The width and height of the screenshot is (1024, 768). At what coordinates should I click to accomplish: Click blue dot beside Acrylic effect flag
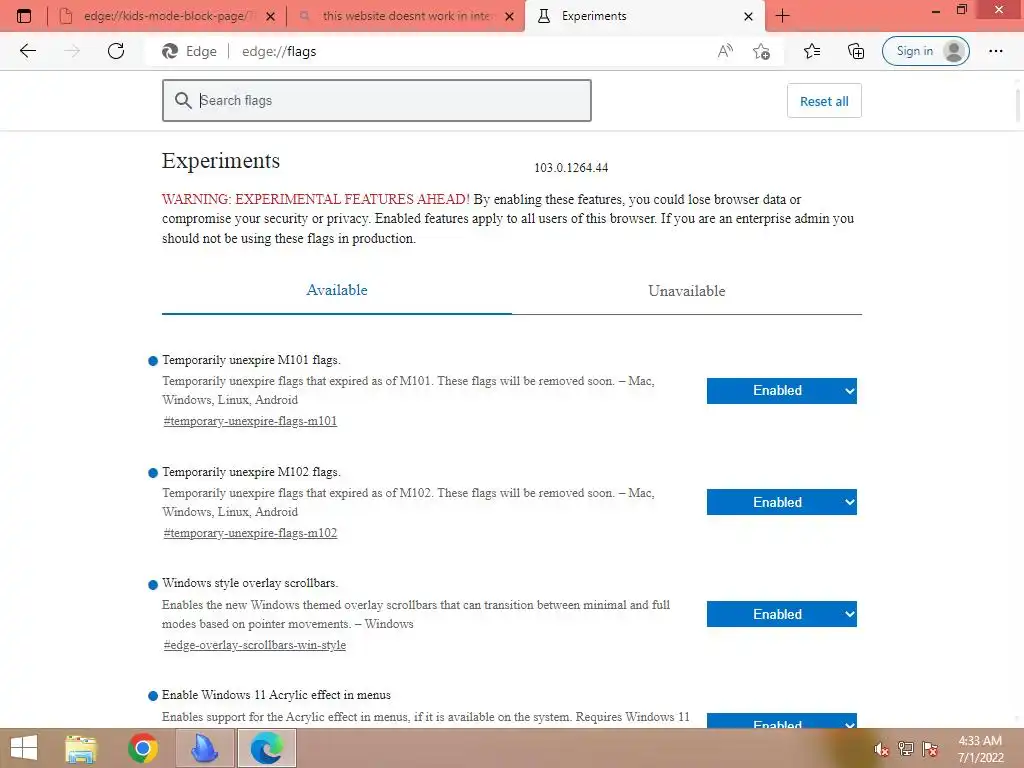pyautogui.click(x=153, y=696)
